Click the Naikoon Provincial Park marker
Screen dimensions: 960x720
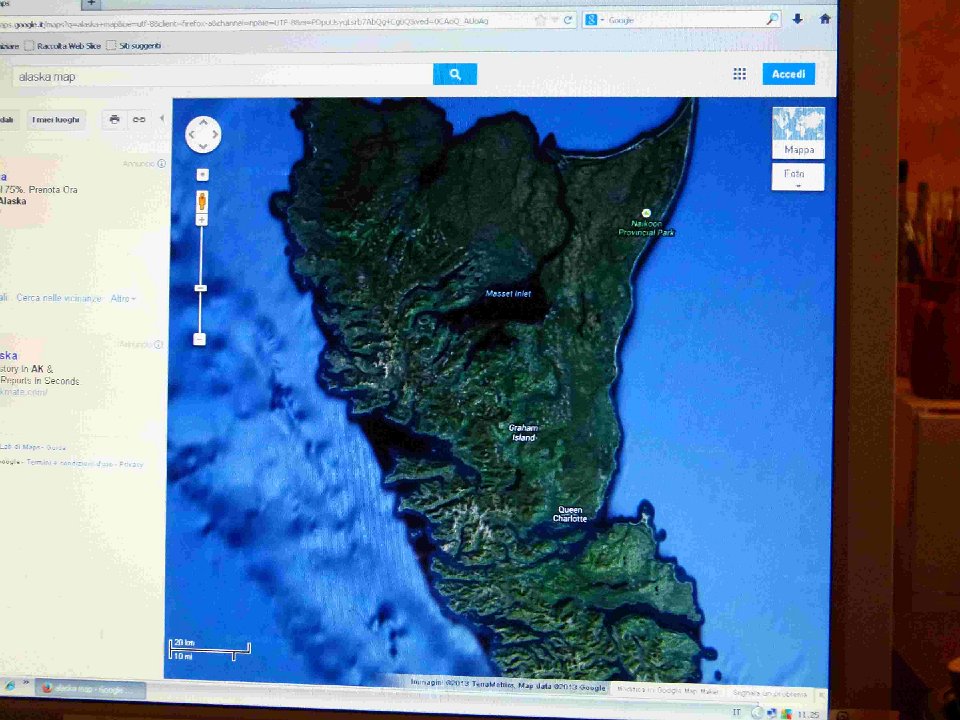646,213
